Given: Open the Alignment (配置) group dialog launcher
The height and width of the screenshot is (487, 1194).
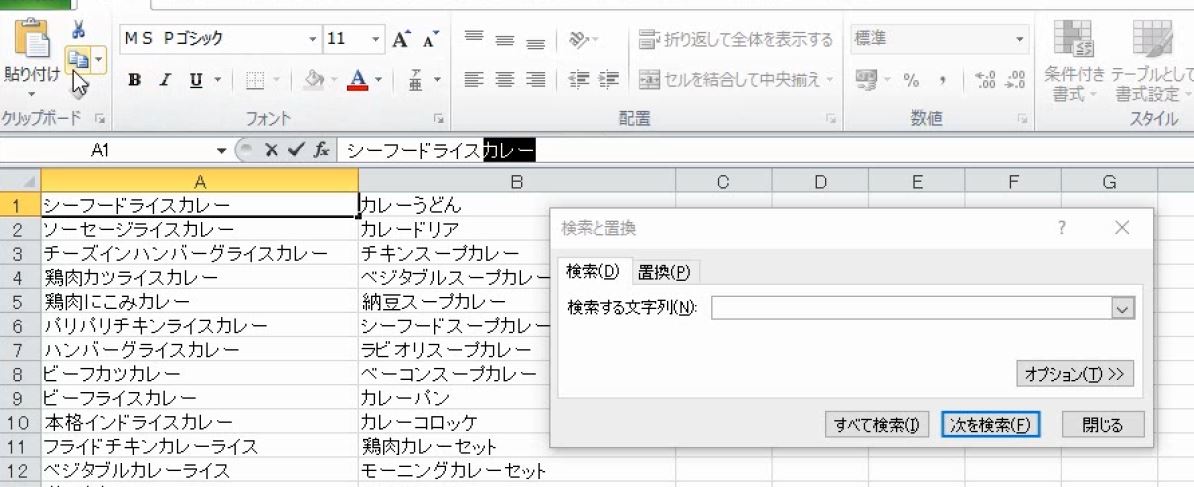Looking at the screenshot, I should [x=832, y=119].
